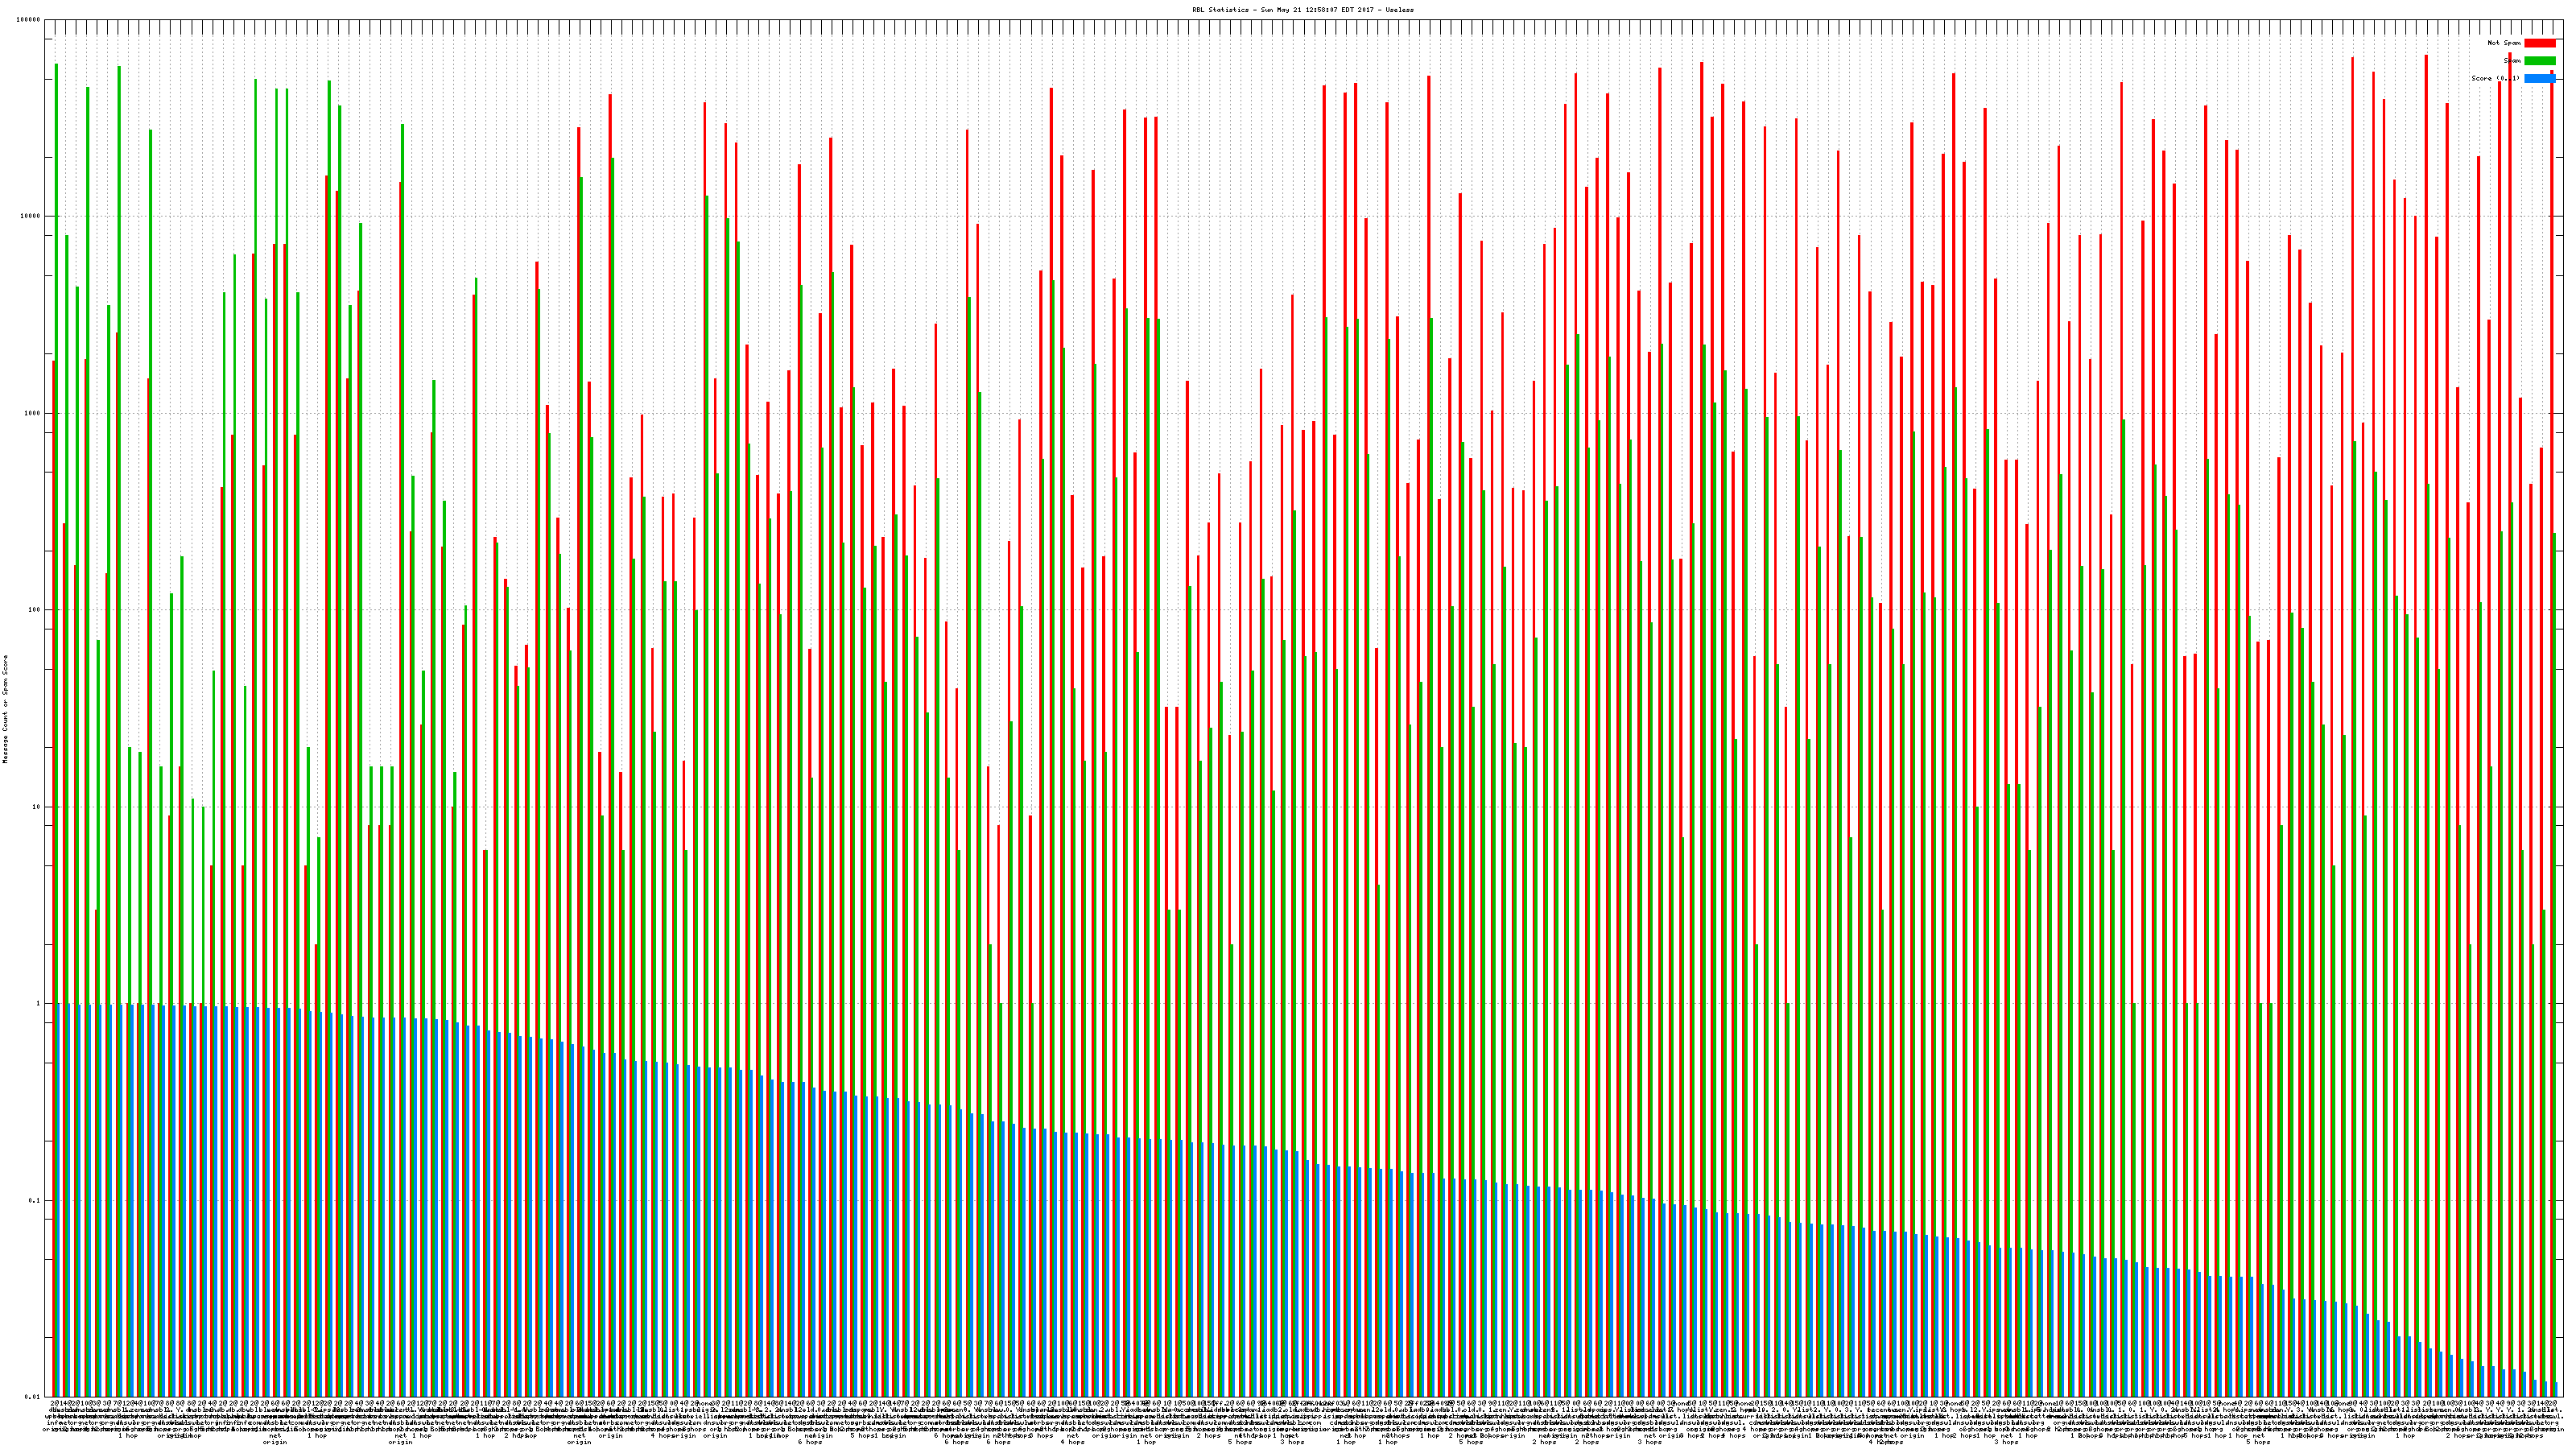This screenshot has width=2576, height=1449.
Task: Click the red Not Spam legend swatch
Action: [x=2539, y=43]
